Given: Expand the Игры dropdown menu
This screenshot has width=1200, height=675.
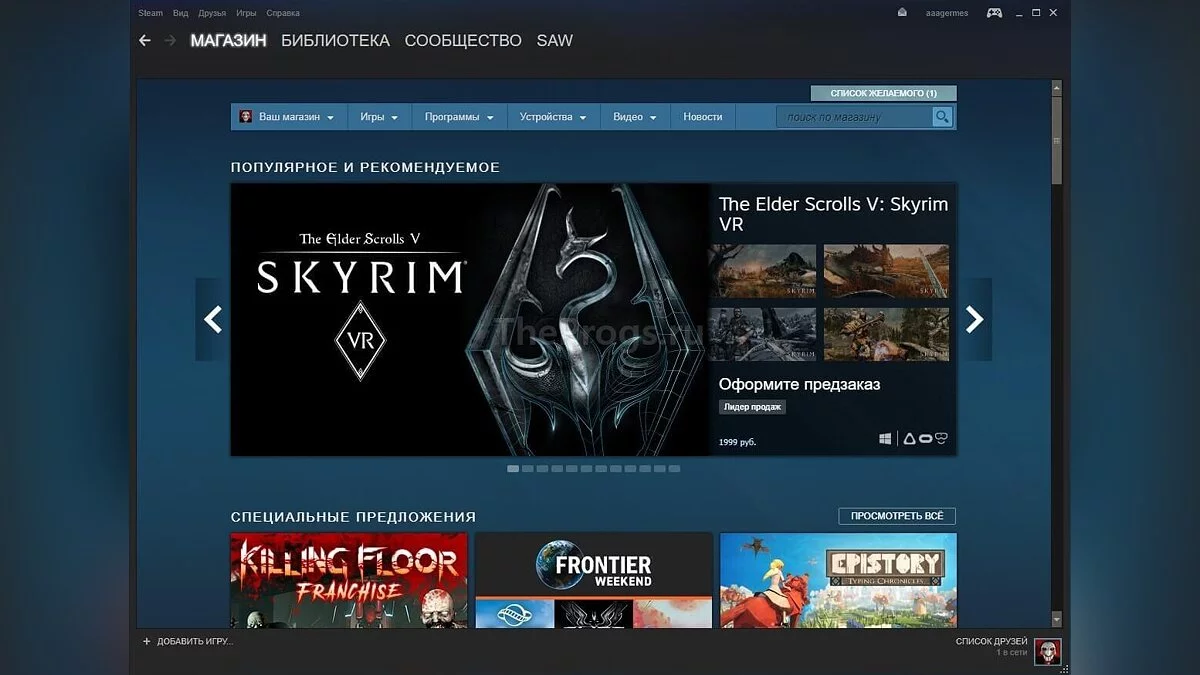Looking at the screenshot, I should pyautogui.click(x=379, y=117).
